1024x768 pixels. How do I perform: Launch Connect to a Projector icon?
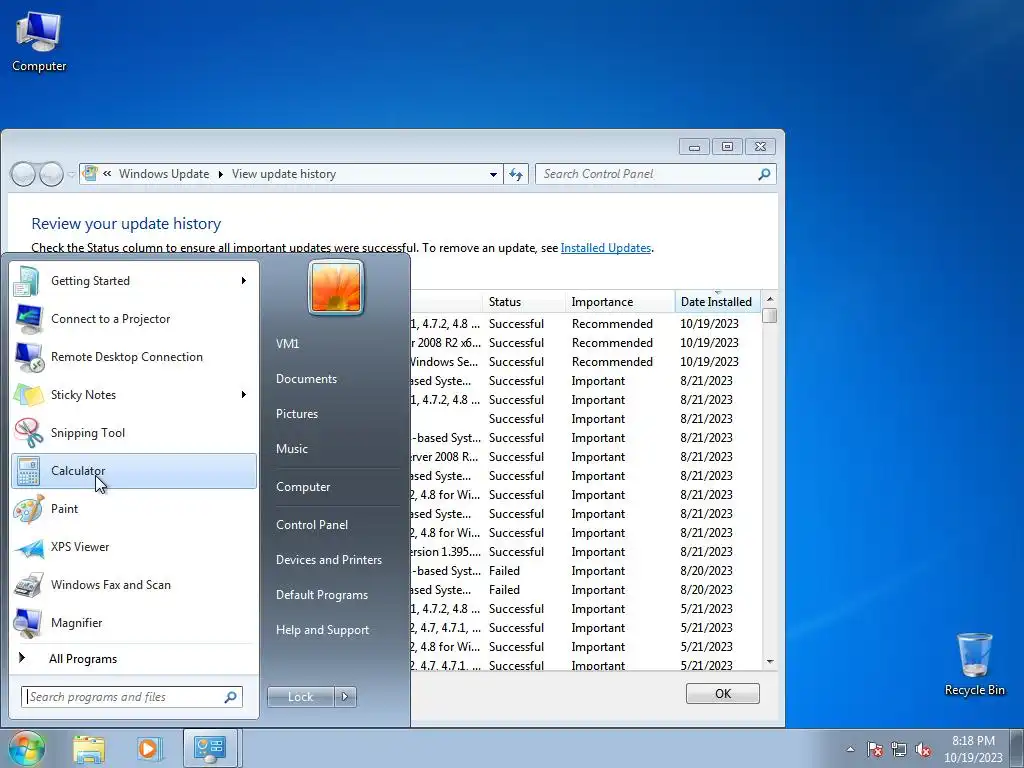pyautogui.click(x=28, y=319)
